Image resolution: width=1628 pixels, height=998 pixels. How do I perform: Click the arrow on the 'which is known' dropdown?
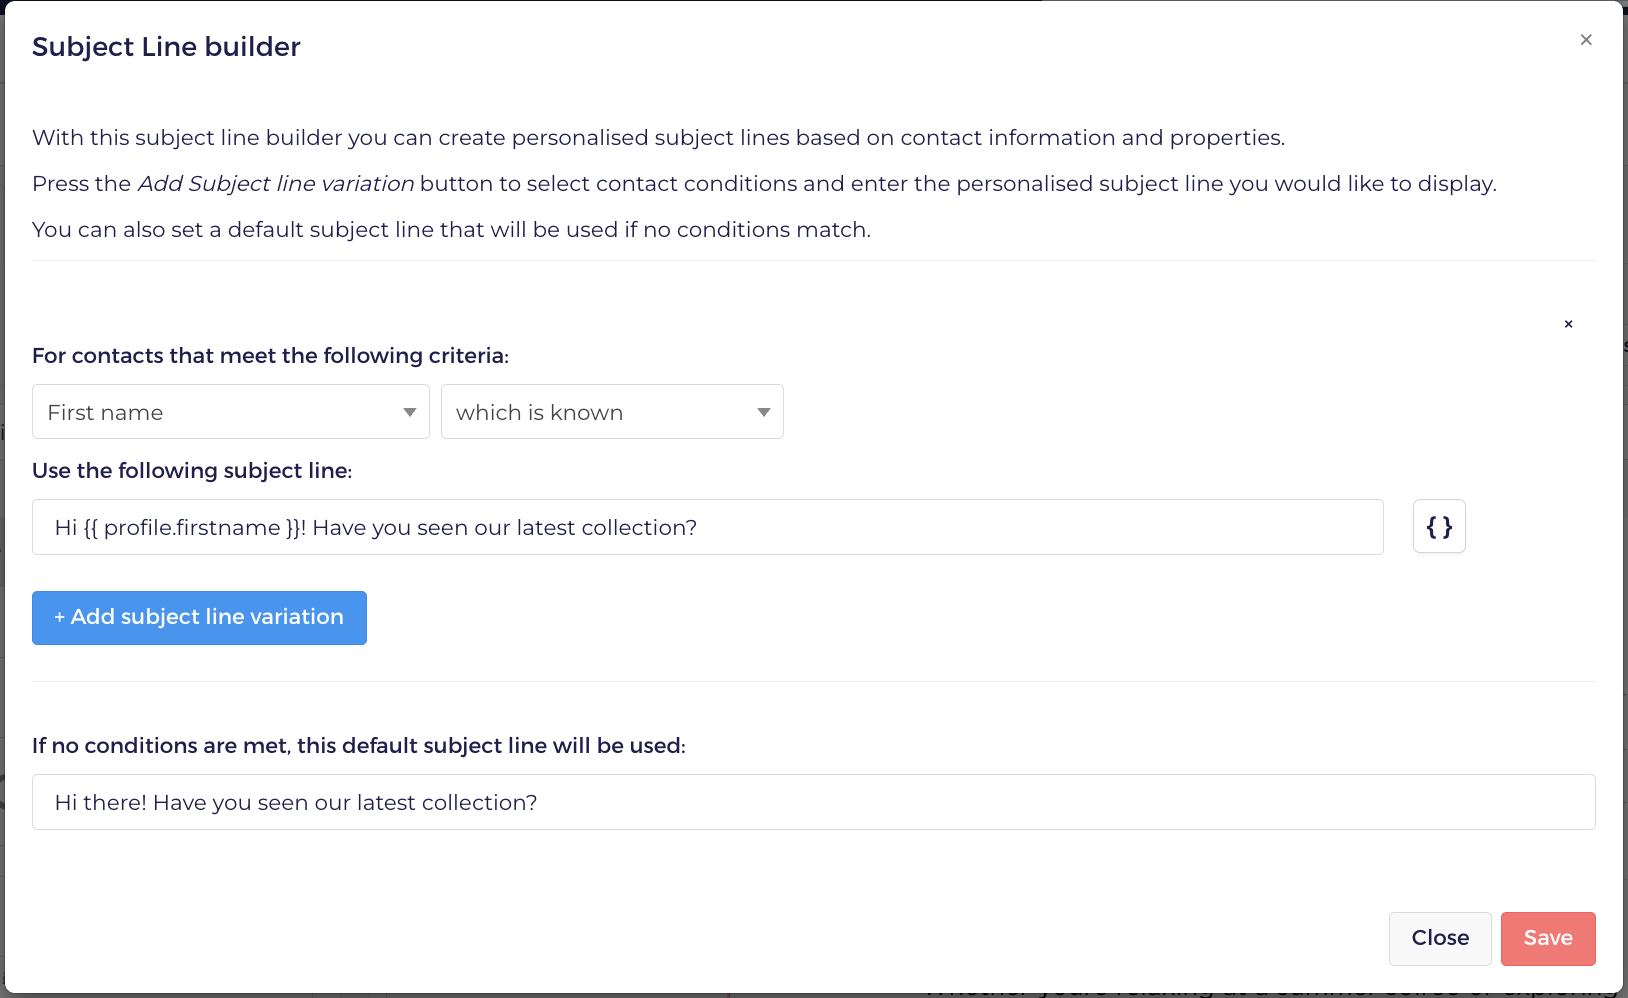(x=764, y=412)
